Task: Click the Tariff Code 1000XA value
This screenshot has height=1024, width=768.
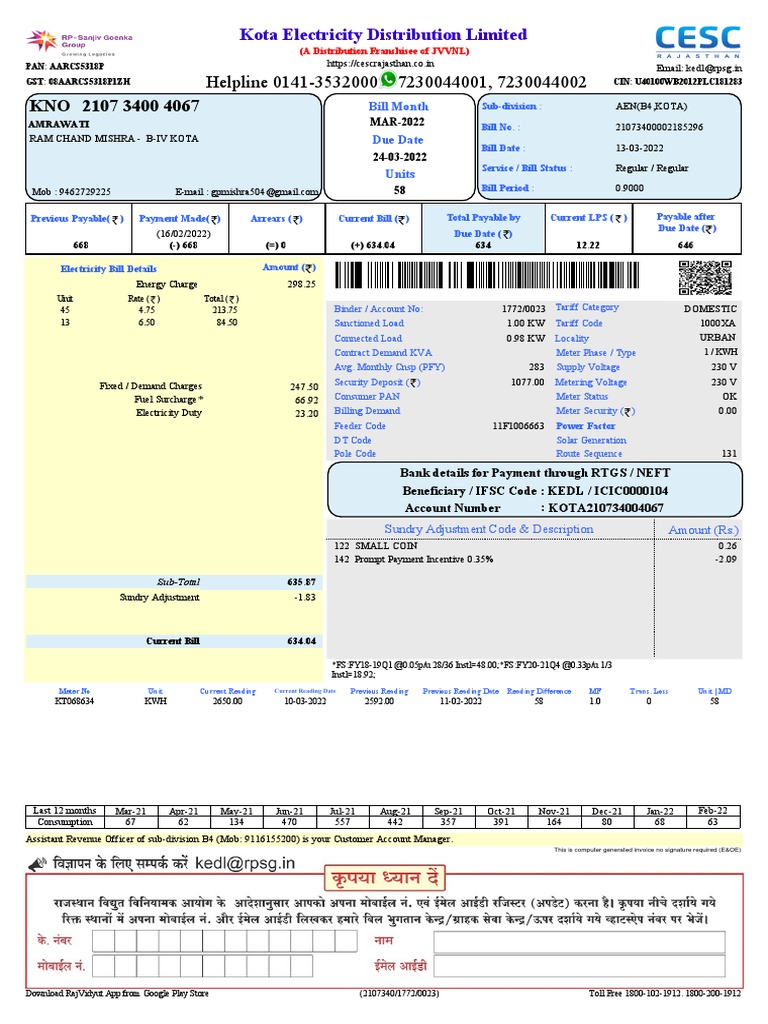Action: (x=718, y=324)
